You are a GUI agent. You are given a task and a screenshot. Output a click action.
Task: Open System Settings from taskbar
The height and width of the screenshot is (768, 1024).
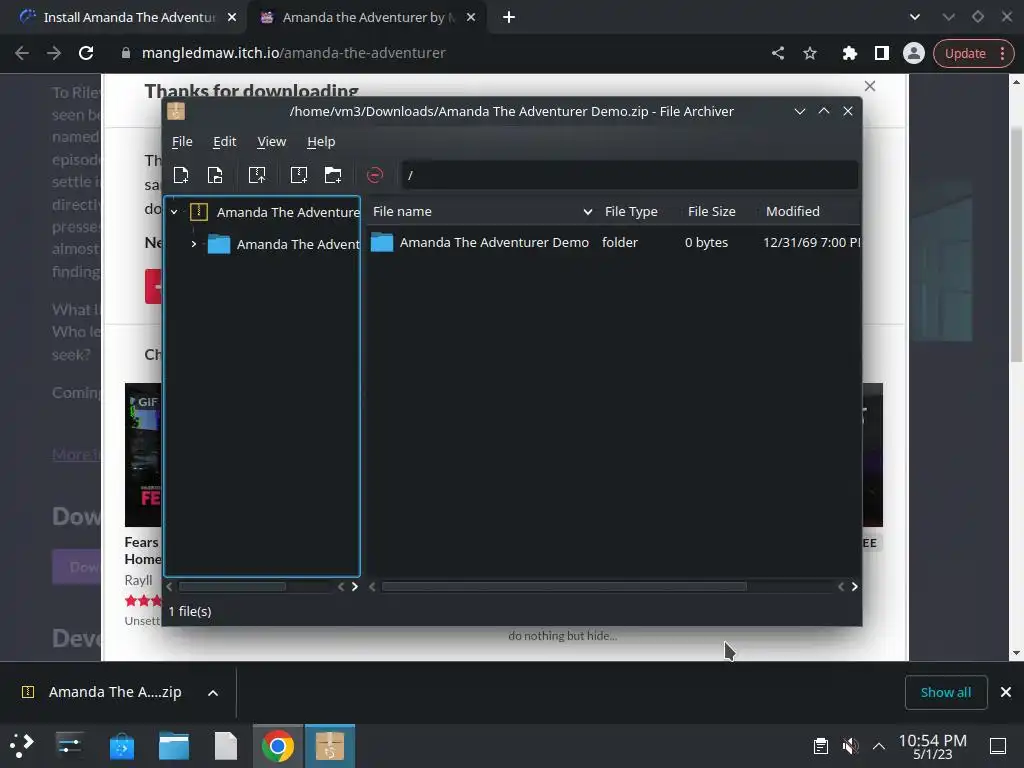click(69, 746)
